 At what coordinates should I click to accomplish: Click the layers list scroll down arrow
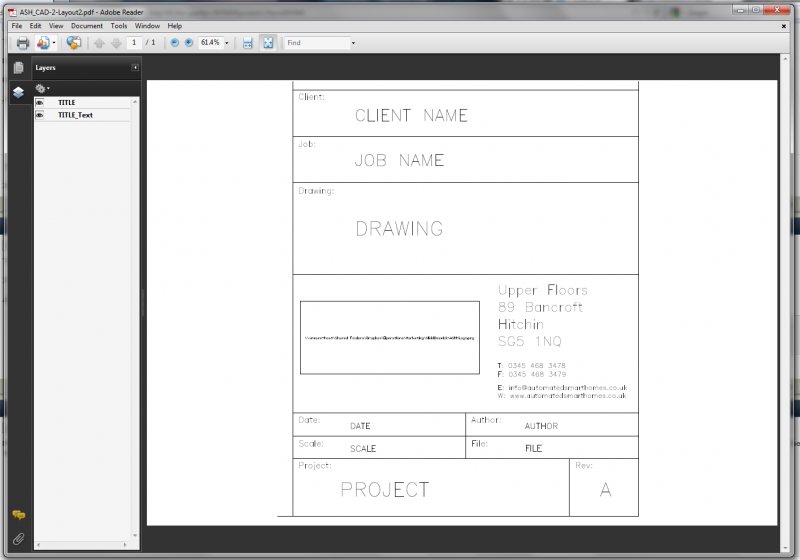coord(135,536)
